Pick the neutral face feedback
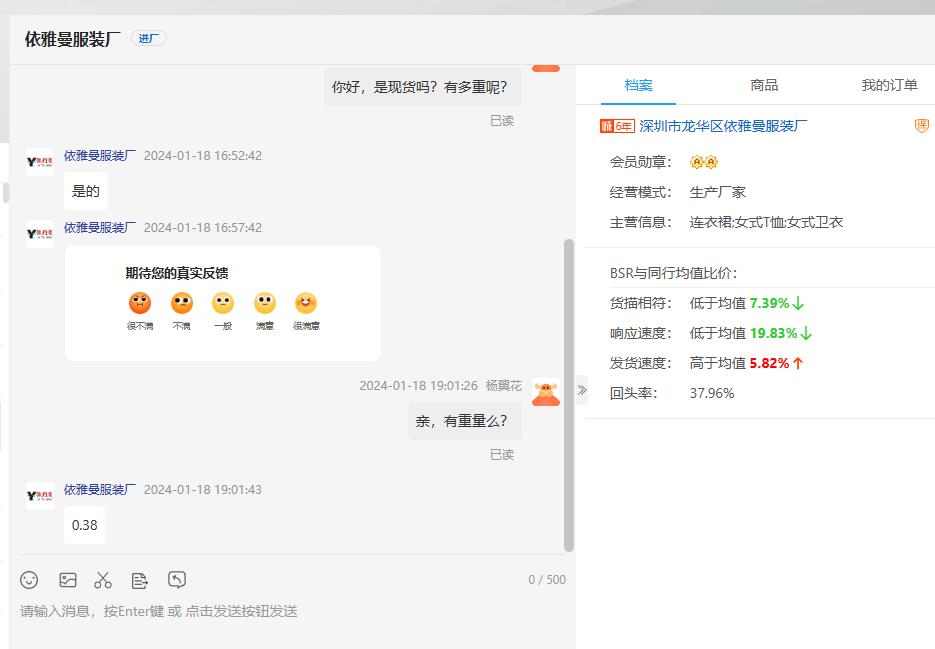 pyautogui.click(x=223, y=303)
